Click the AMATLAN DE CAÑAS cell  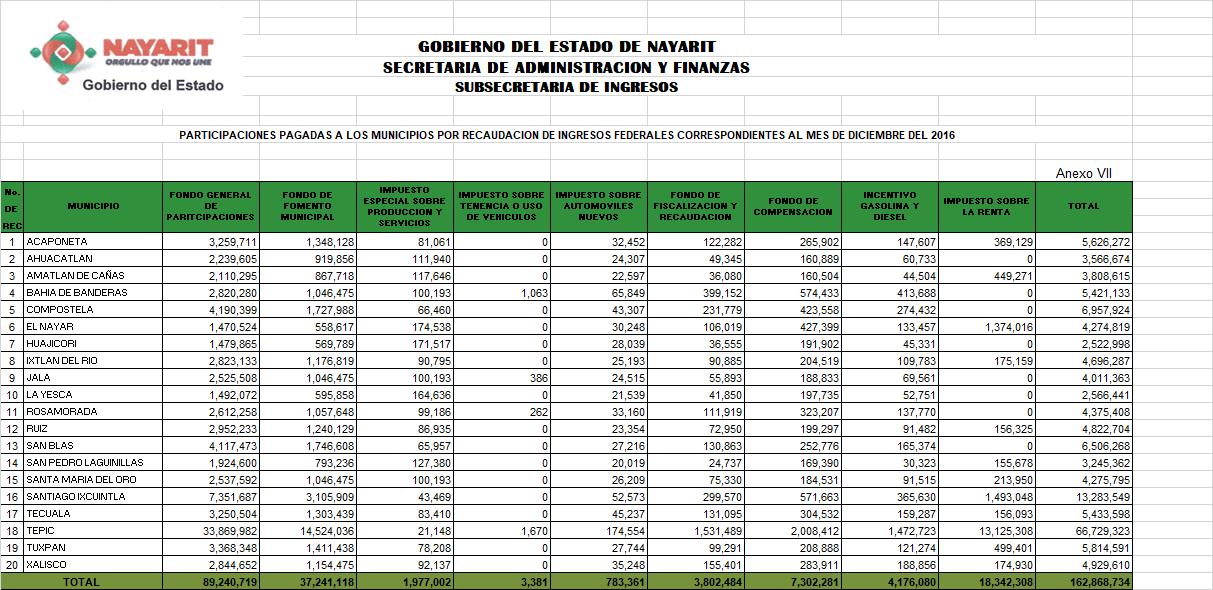[93, 276]
